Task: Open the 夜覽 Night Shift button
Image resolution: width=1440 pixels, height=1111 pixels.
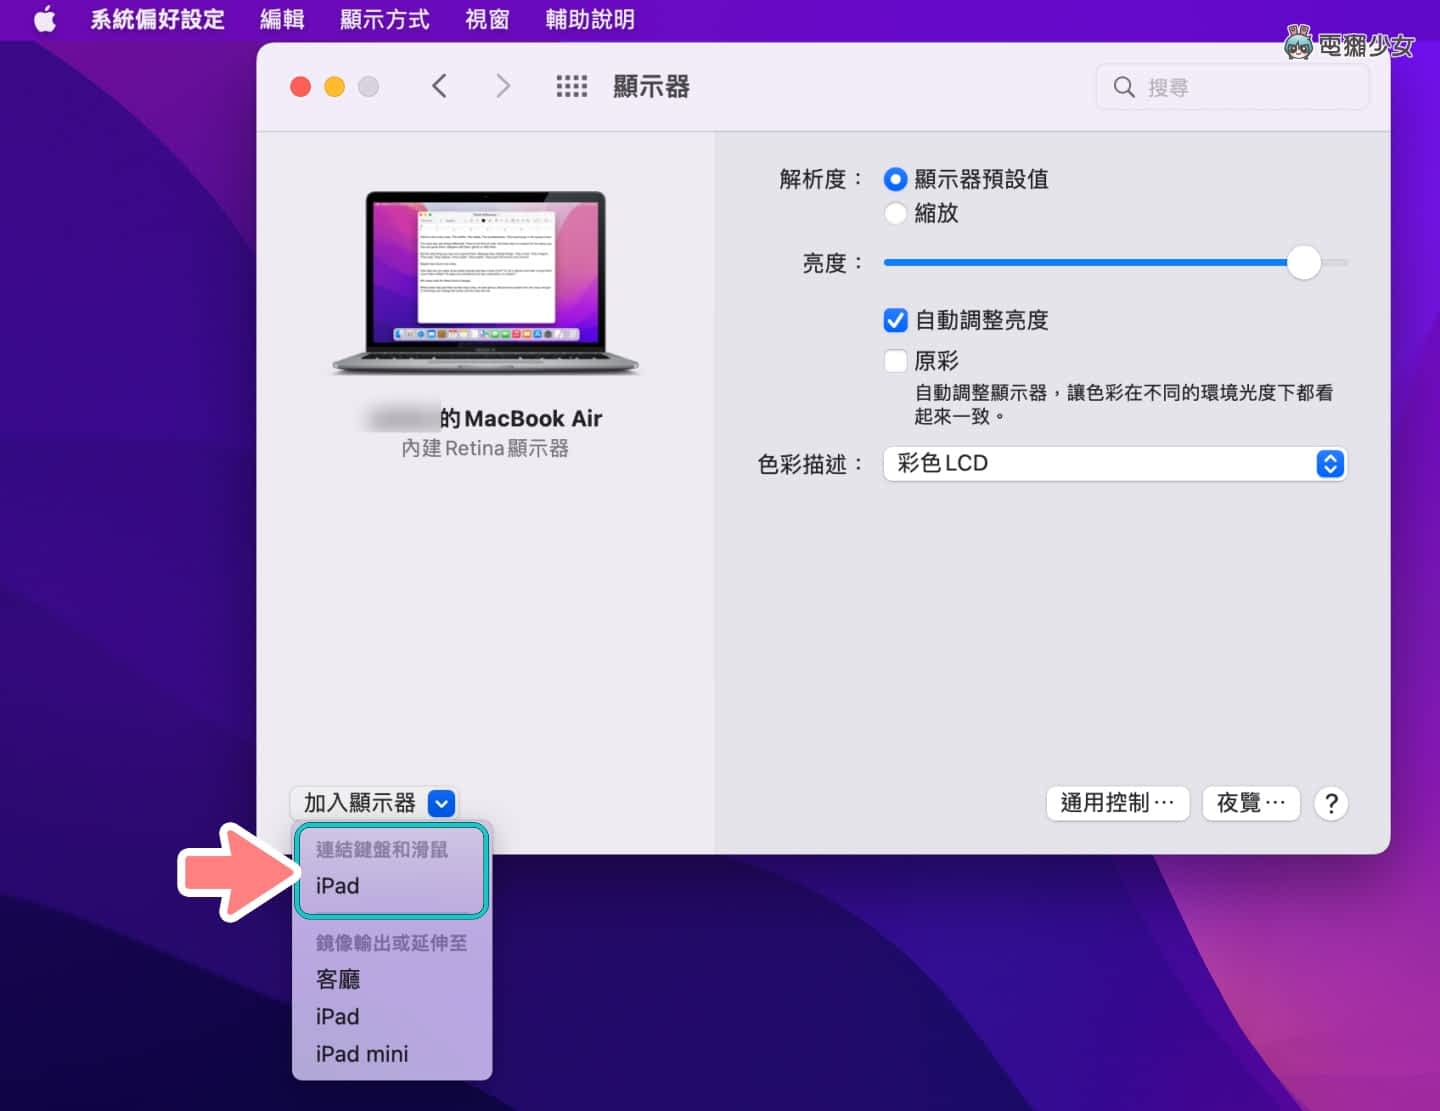Action: coord(1250,803)
